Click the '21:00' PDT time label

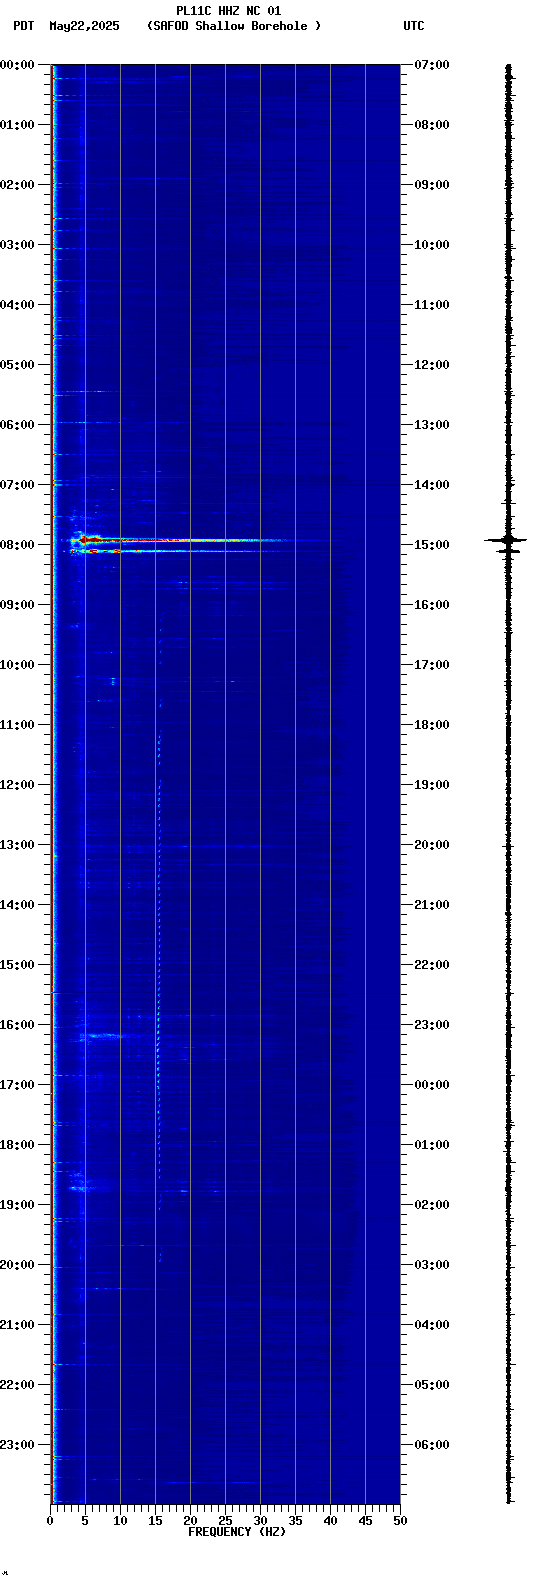[x=17, y=1325]
